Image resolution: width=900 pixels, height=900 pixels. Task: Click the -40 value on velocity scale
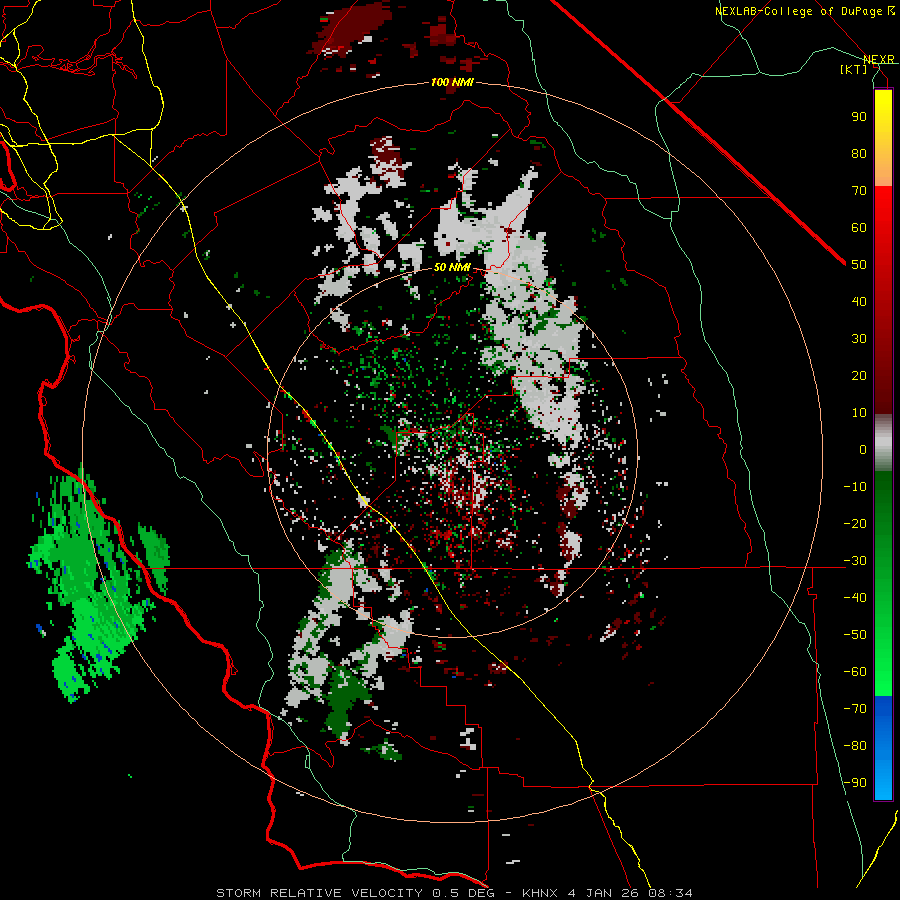855,598
